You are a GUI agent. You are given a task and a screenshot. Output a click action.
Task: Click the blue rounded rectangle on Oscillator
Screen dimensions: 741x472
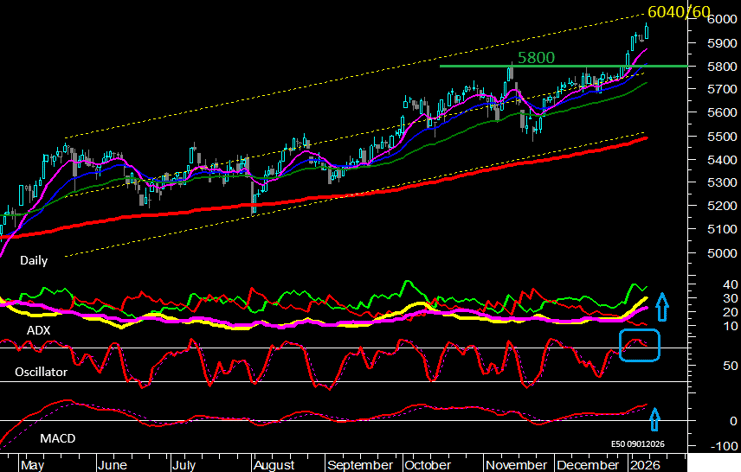tap(640, 344)
